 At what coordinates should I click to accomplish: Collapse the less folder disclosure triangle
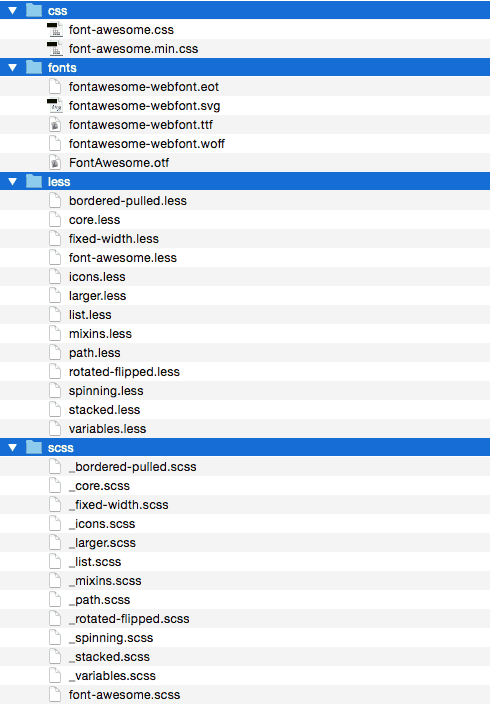pyautogui.click(x=13, y=181)
